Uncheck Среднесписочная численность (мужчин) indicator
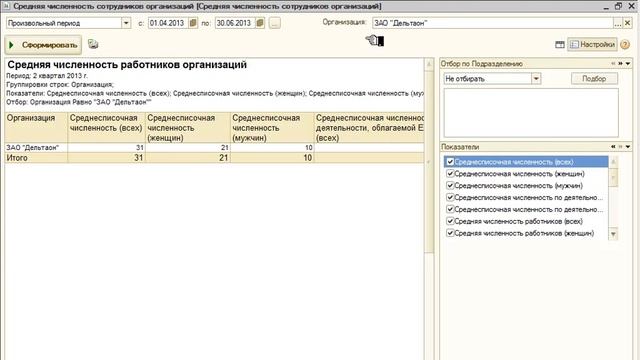Screen dimensions: 640x360 pos(450,185)
